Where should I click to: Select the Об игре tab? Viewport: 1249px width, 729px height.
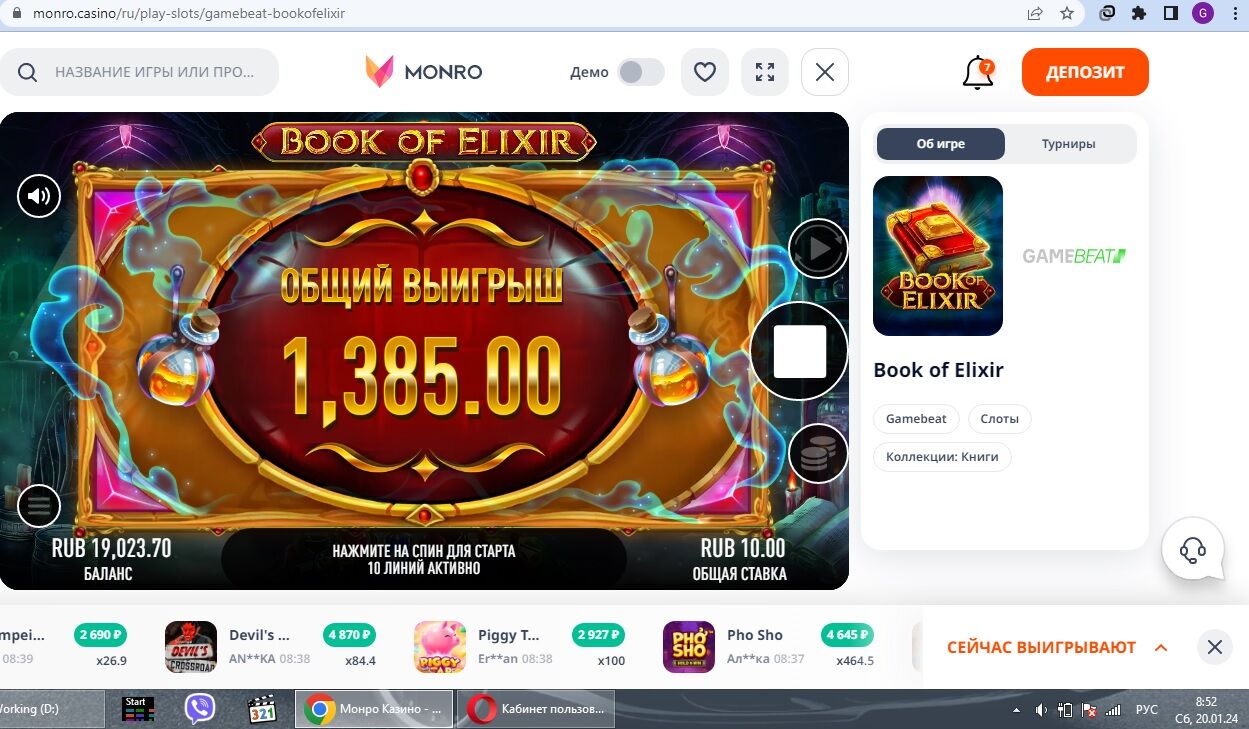[941, 144]
